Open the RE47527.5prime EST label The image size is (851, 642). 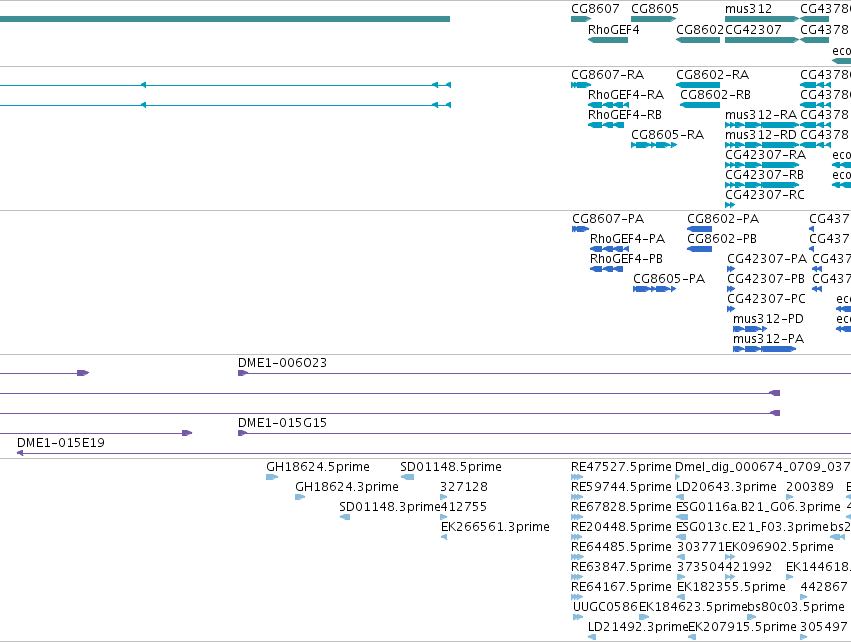(621, 467)
